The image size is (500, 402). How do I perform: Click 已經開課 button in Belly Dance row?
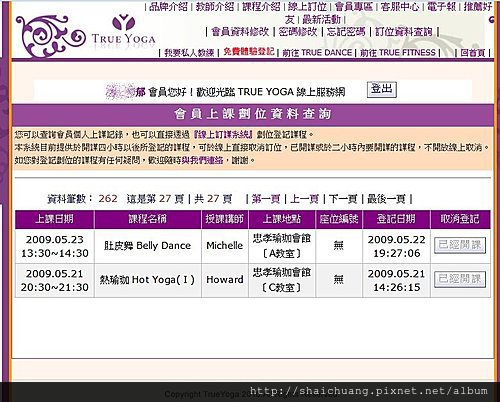point(460,245)
